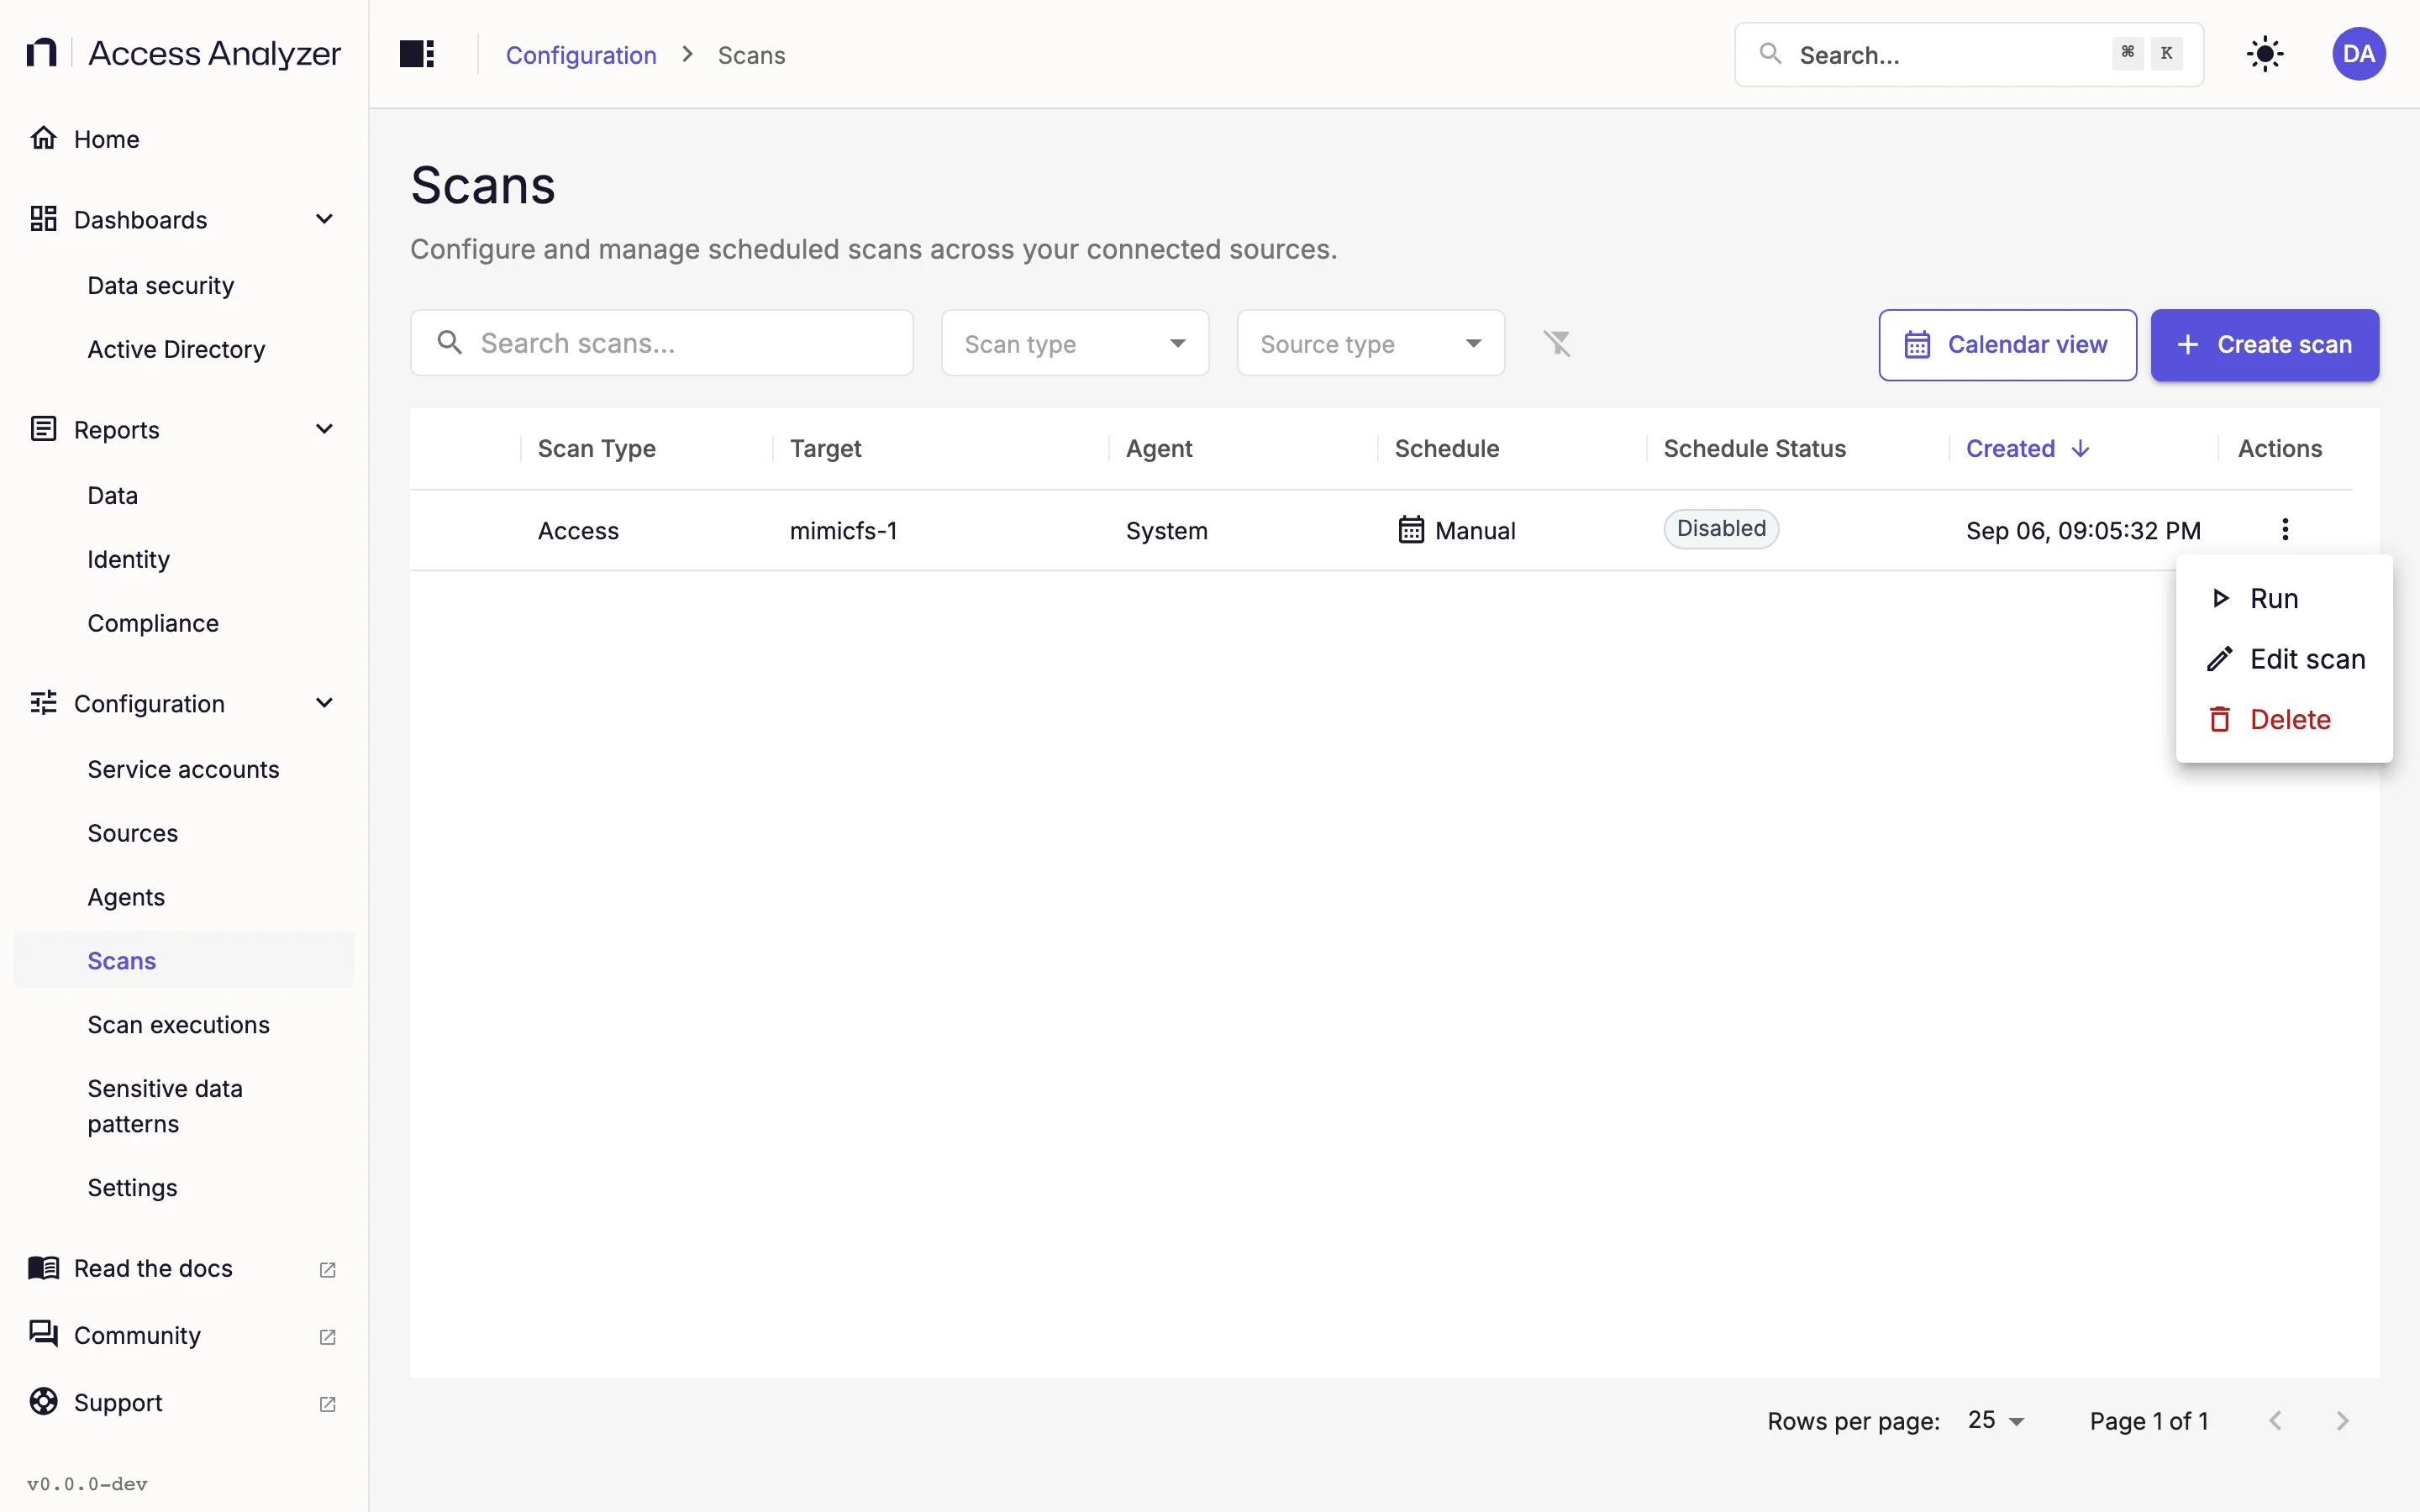Clear filters with the crossed funnel icon
The image size is (2420, 1512).
[1557, 343]
